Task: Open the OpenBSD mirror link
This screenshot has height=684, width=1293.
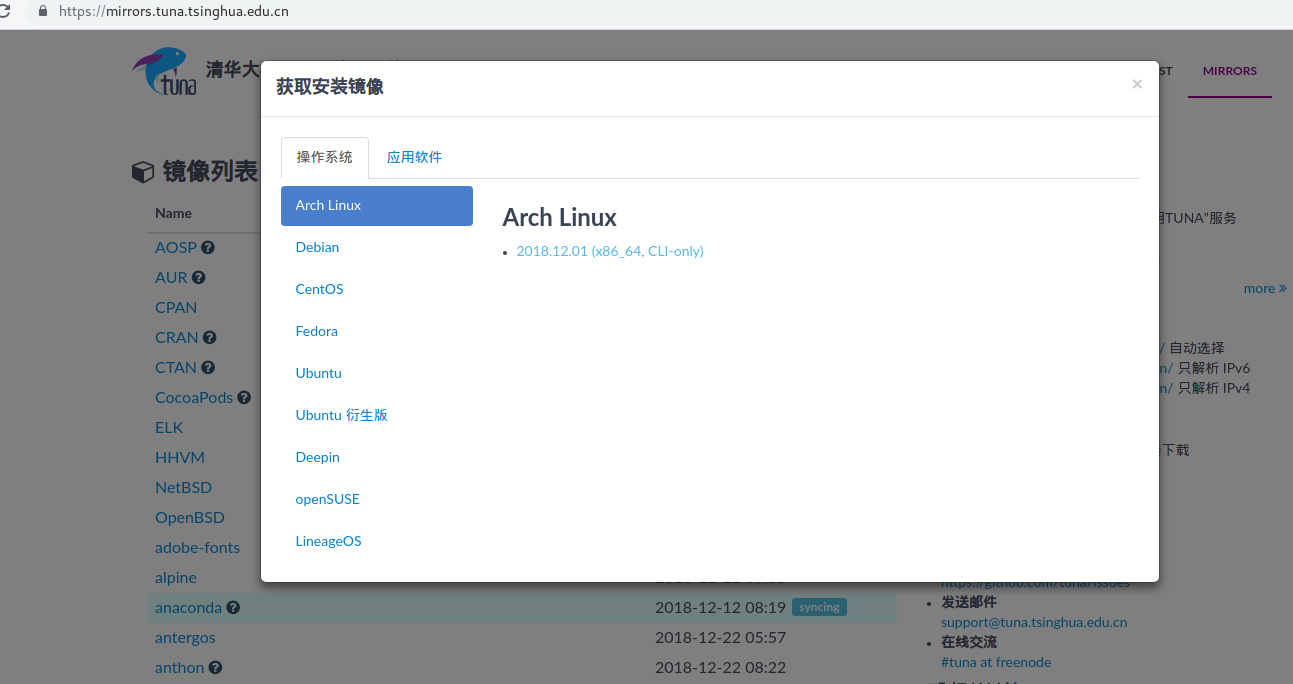Action: point(190,517)
